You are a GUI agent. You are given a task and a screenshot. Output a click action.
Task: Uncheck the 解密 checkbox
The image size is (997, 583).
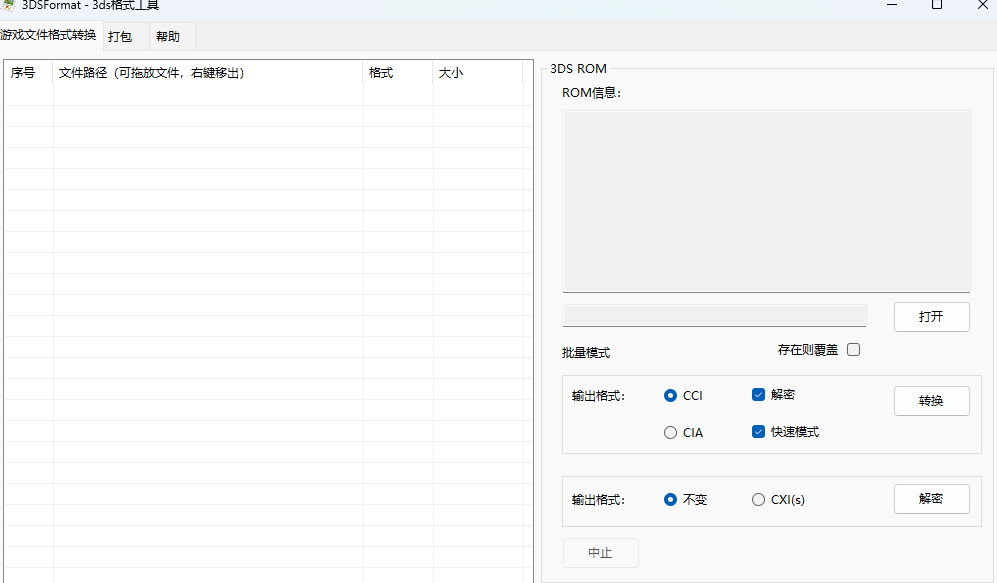(758, 395)
